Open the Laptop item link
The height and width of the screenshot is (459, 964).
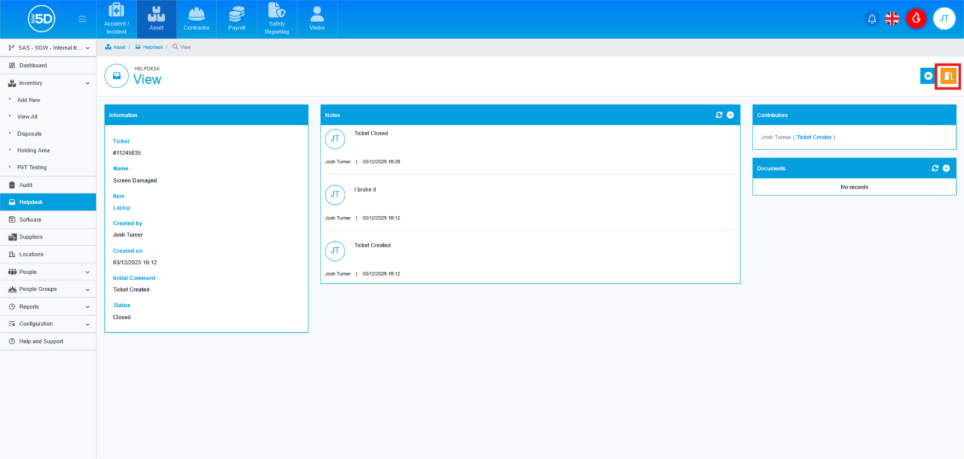click(x=121, y=207)
